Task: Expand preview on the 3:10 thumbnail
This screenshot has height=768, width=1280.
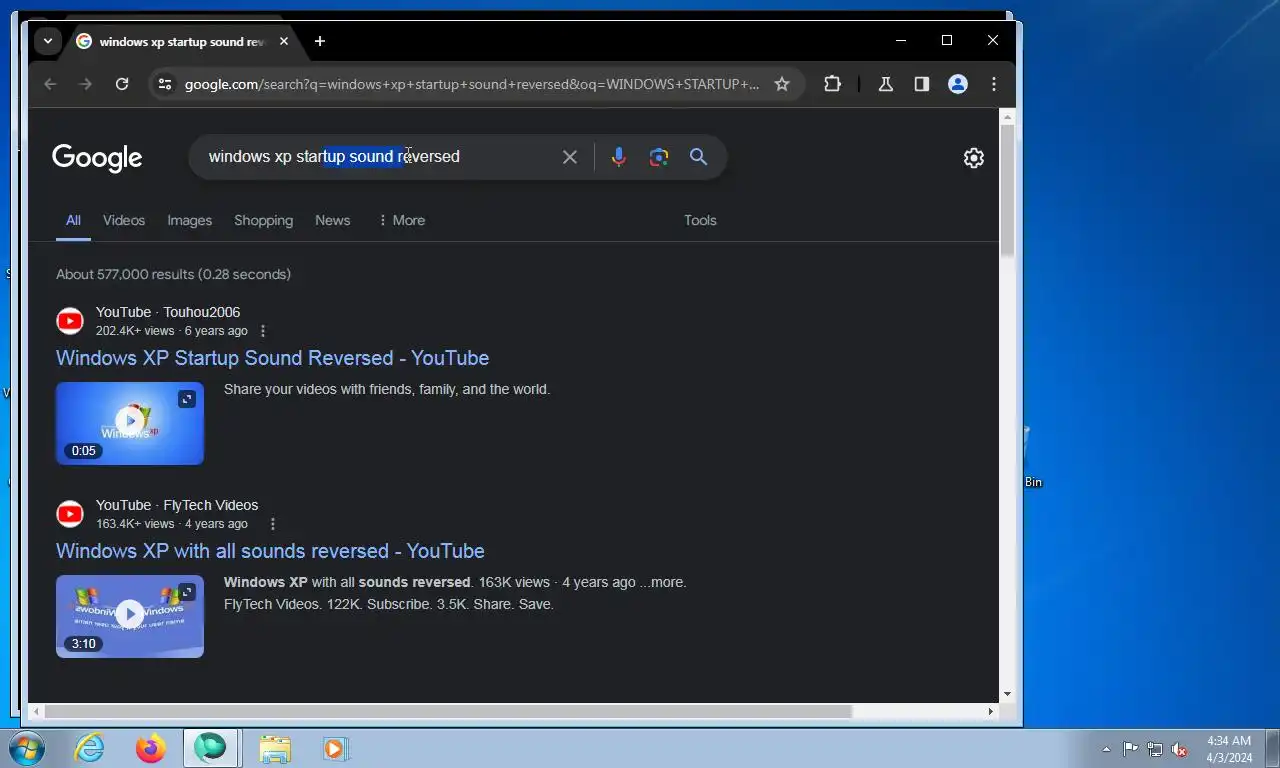Action: coord(187,592)
